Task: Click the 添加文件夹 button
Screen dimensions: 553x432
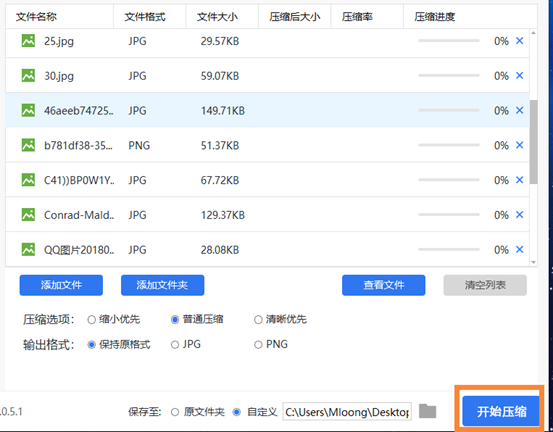Action: [163, 285]
